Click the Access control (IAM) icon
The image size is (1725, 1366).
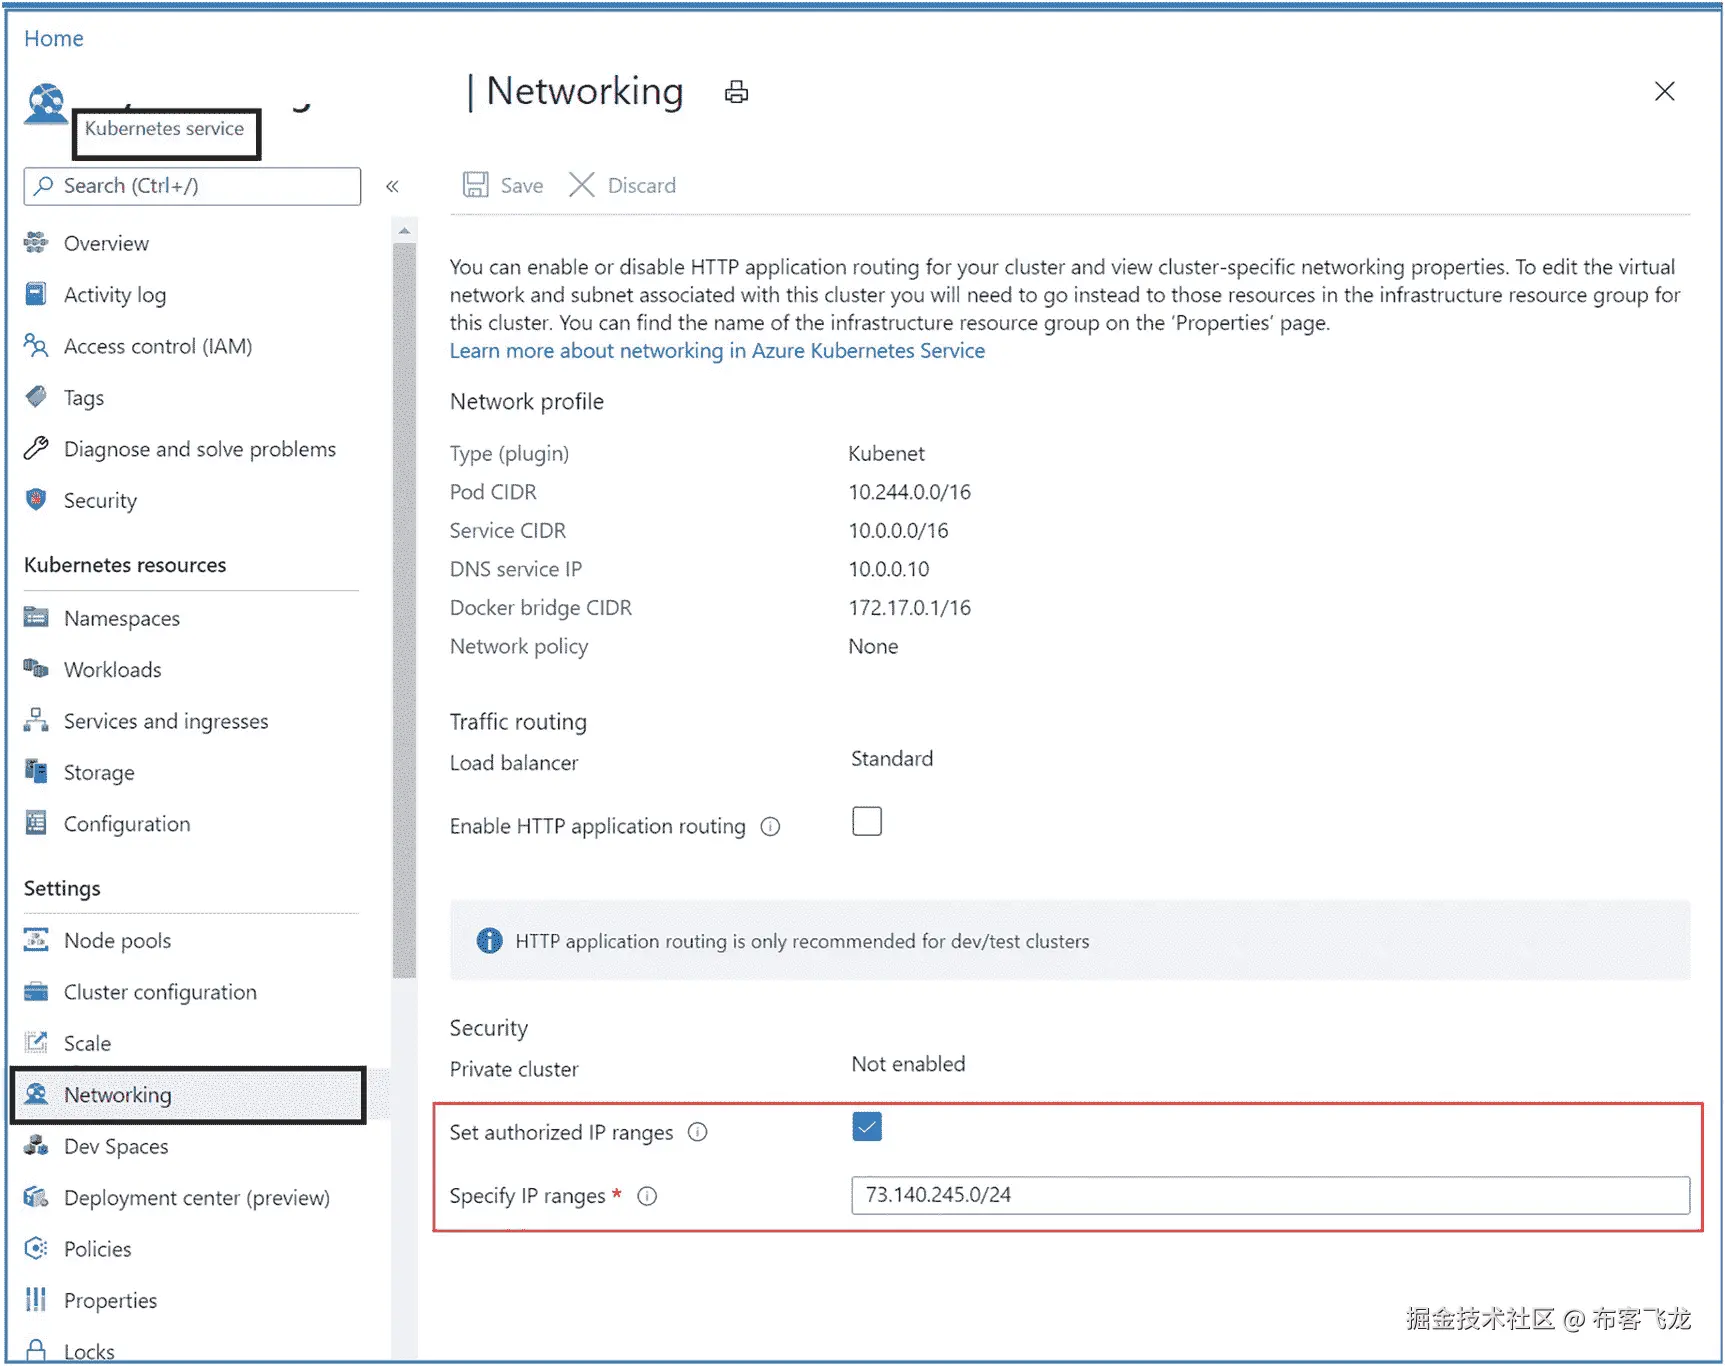[x=36, y=346]
